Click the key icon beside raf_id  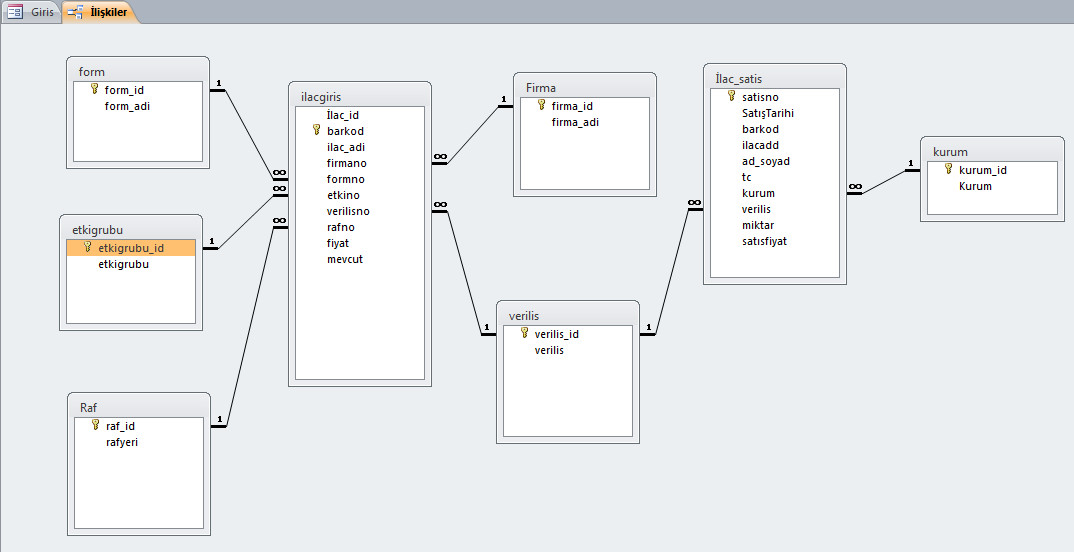(96, 425)
